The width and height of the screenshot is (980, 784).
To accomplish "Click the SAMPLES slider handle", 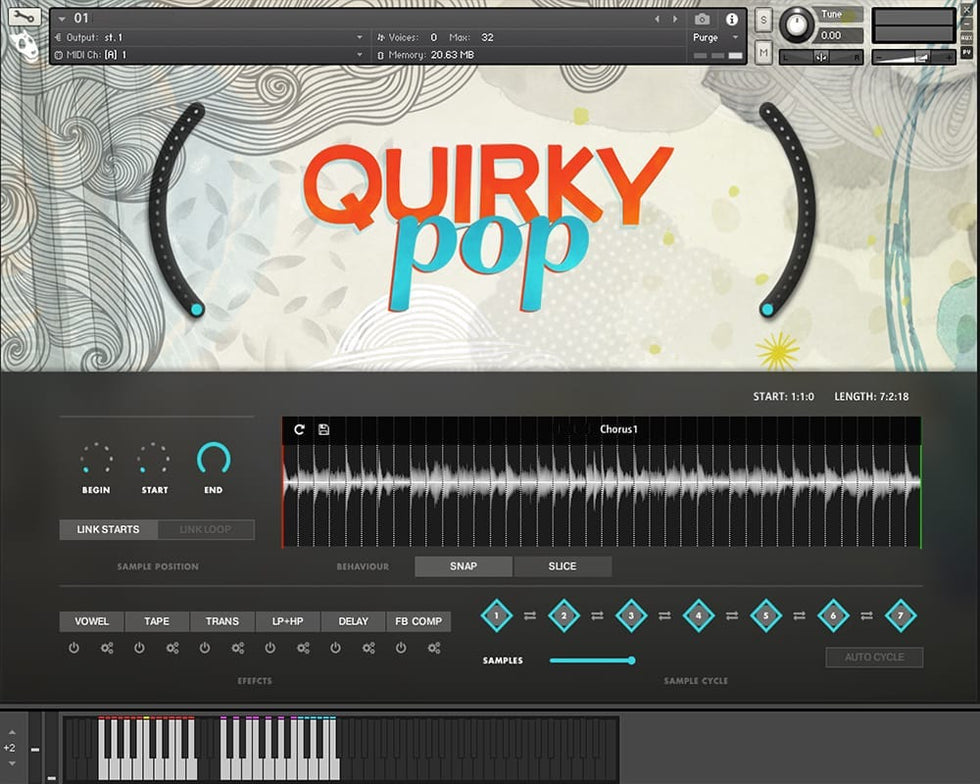I will [x=631, y=660].
